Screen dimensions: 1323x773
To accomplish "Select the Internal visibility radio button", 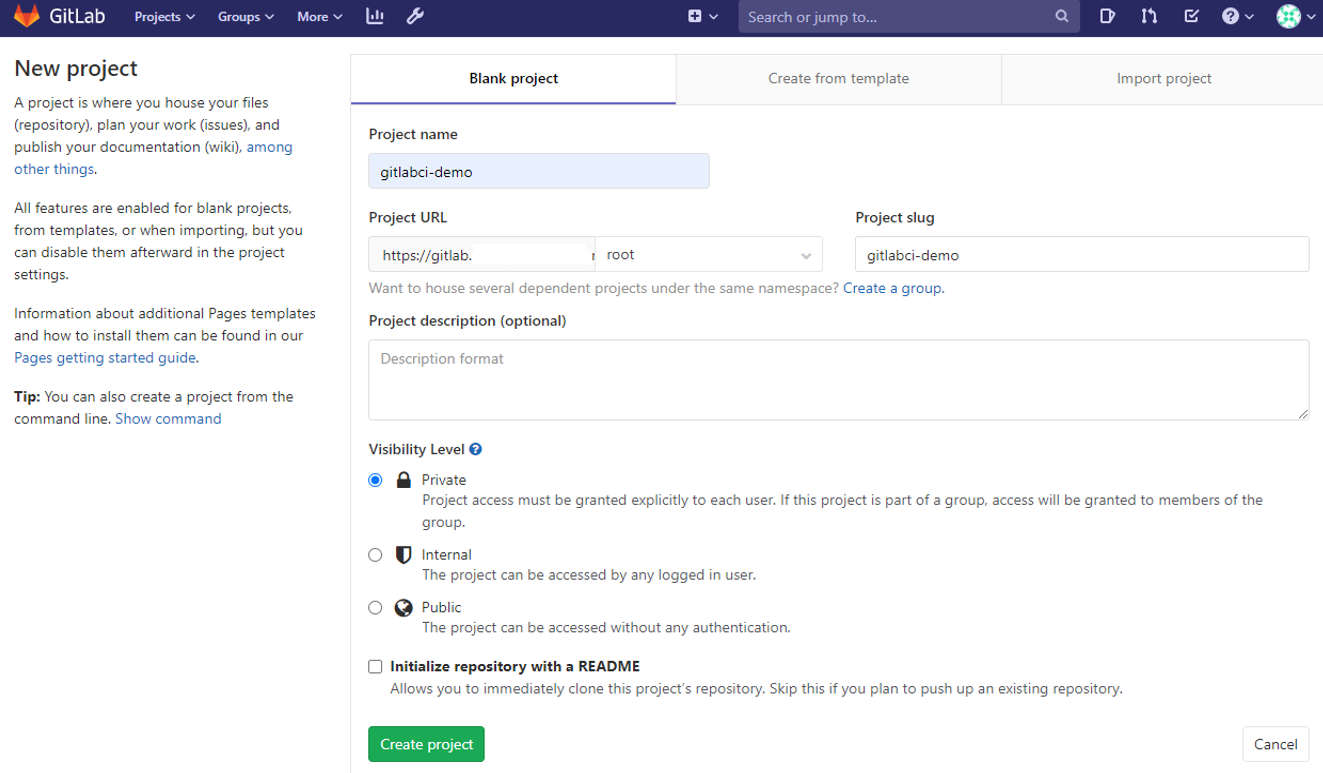I will pos(375,555).
